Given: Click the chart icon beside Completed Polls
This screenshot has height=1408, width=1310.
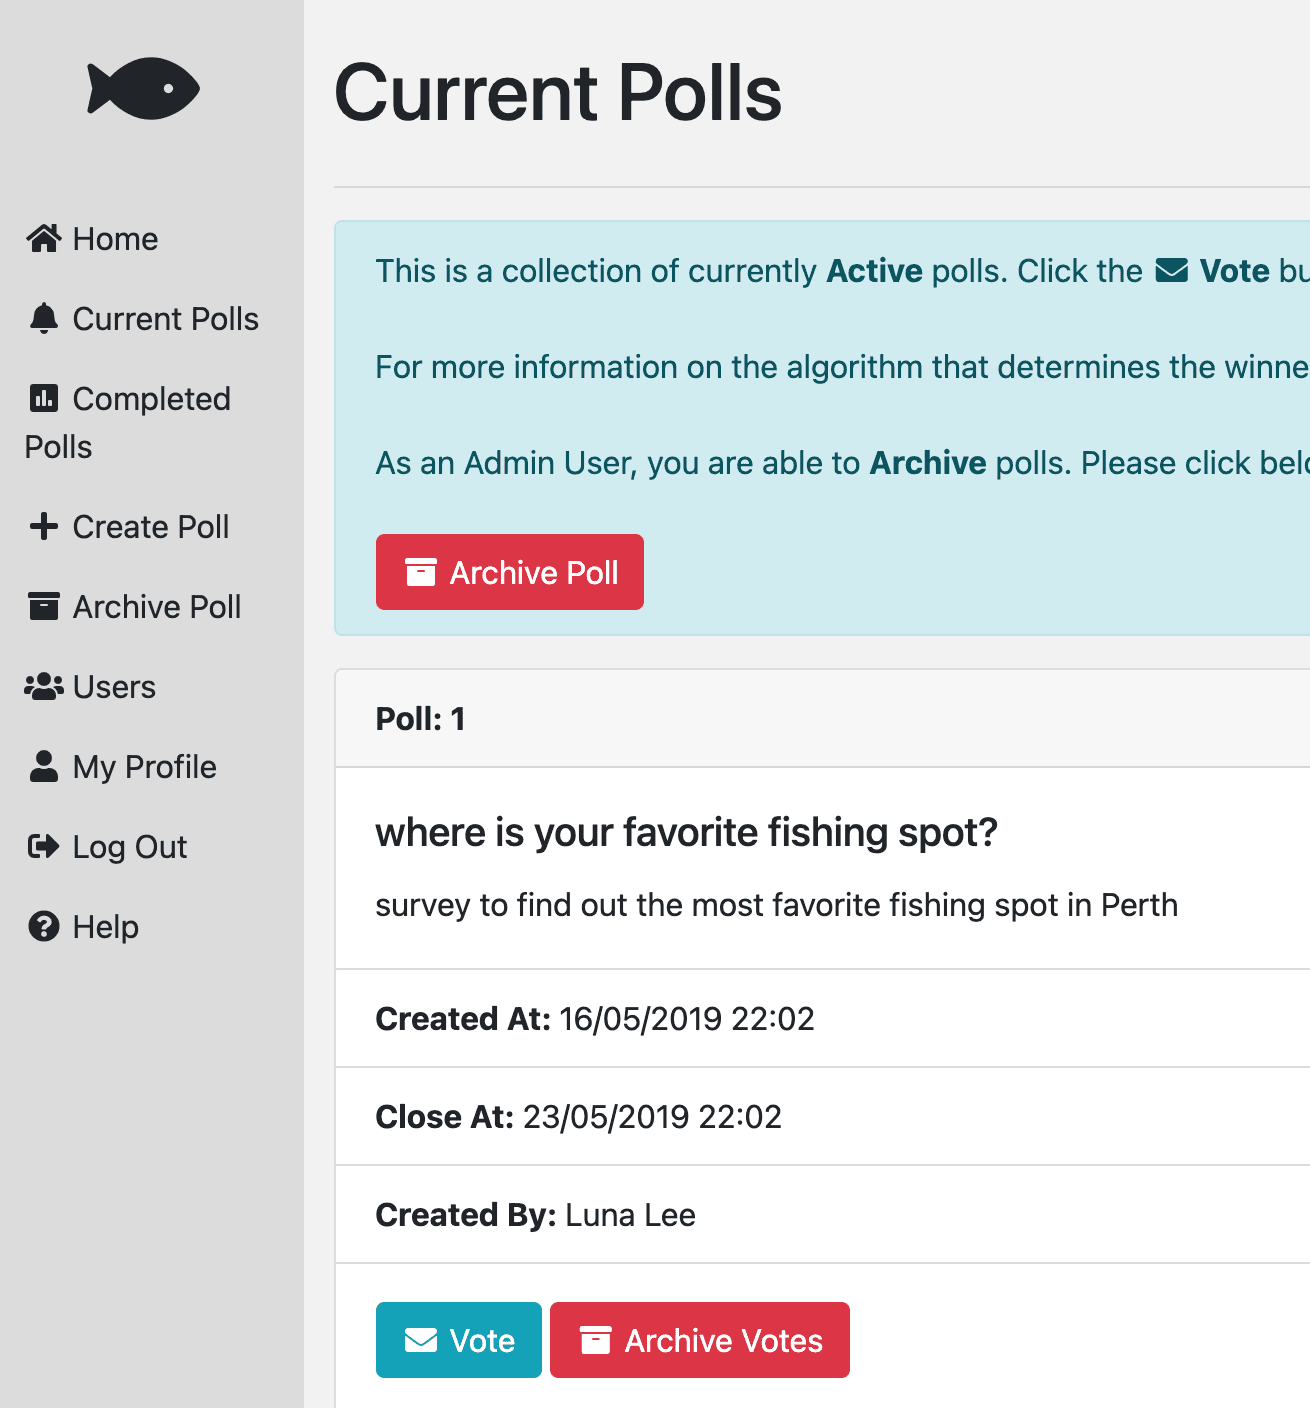Looking at the screenshot, I should click(x=44, y=398).
